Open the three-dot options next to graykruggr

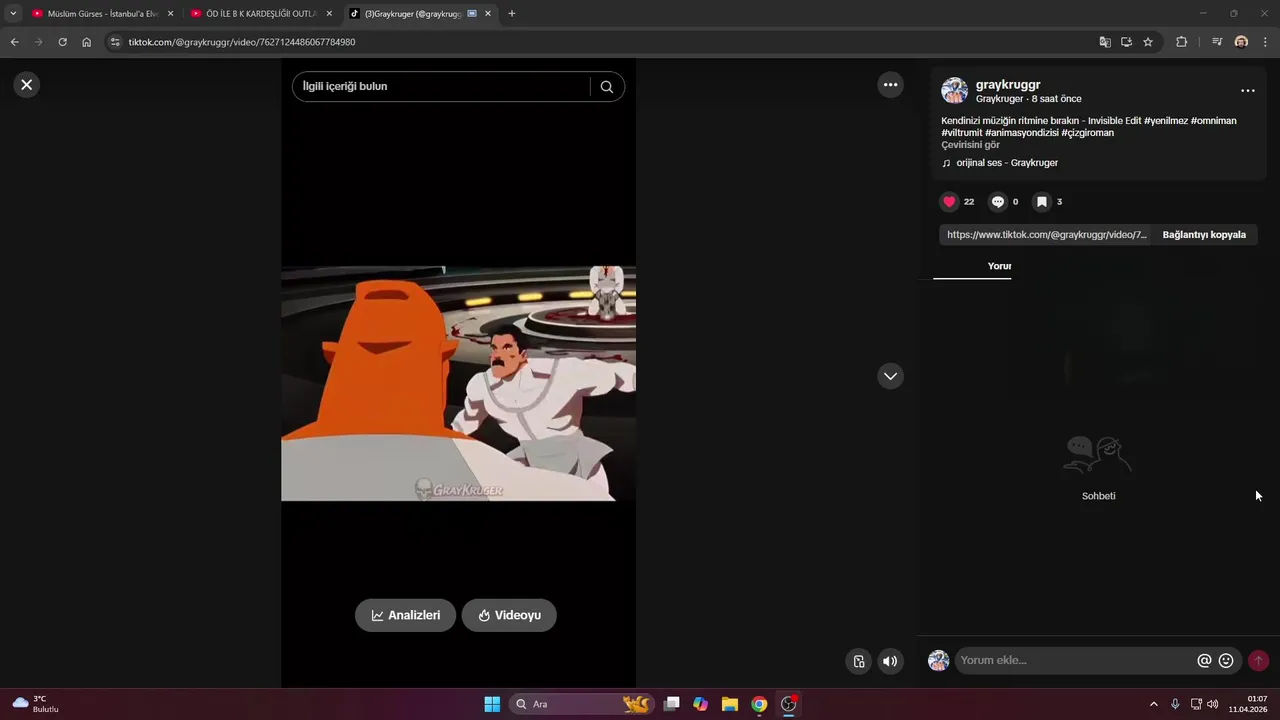(1247, 90)
